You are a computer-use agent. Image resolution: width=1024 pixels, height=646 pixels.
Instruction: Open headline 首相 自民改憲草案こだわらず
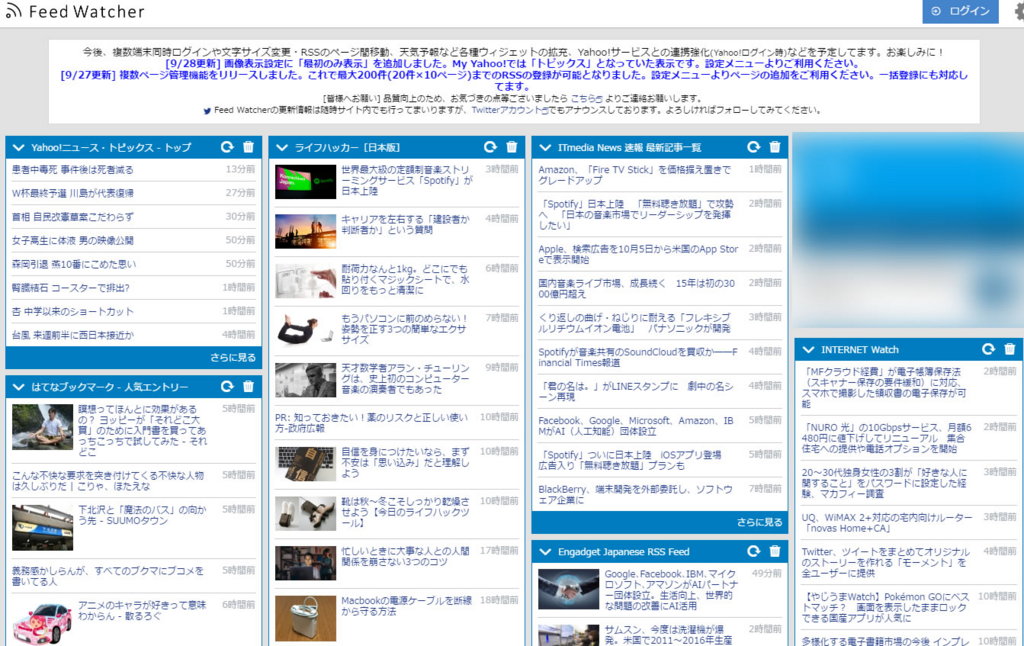pyautogui.click(x=72, y=217)
